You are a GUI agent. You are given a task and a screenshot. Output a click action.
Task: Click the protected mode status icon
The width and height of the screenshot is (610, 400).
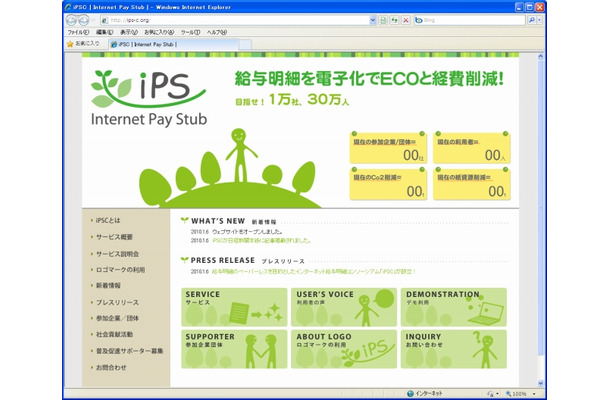[493, 394]
